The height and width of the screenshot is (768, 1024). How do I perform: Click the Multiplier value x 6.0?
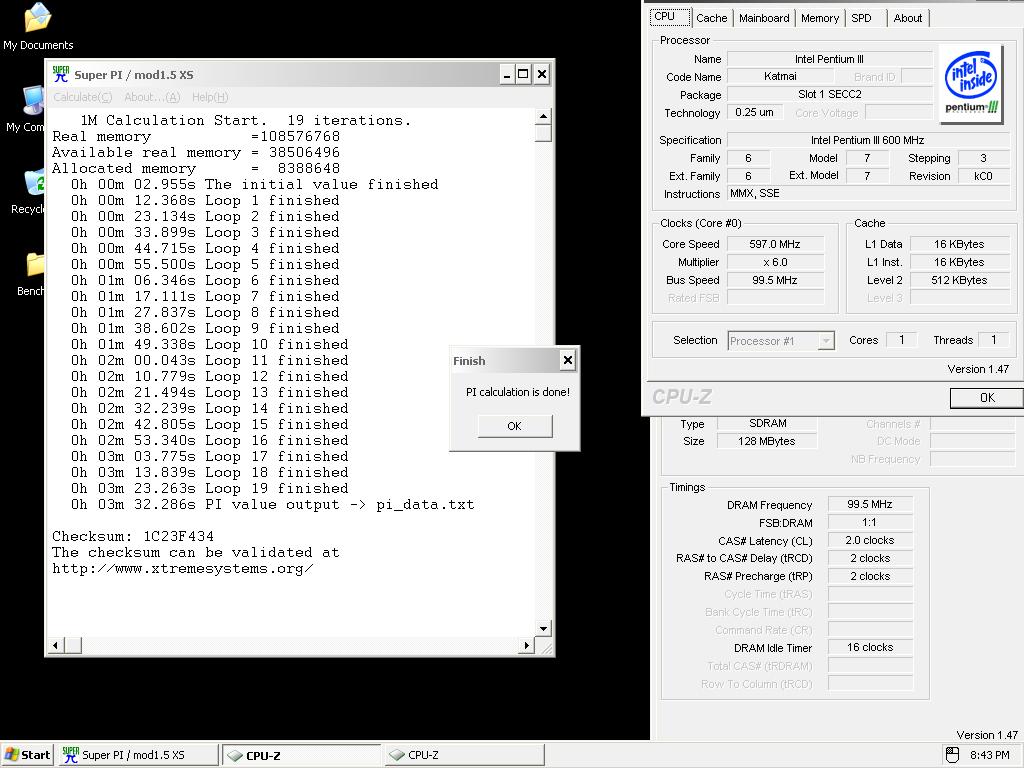[x=775, y=263]
